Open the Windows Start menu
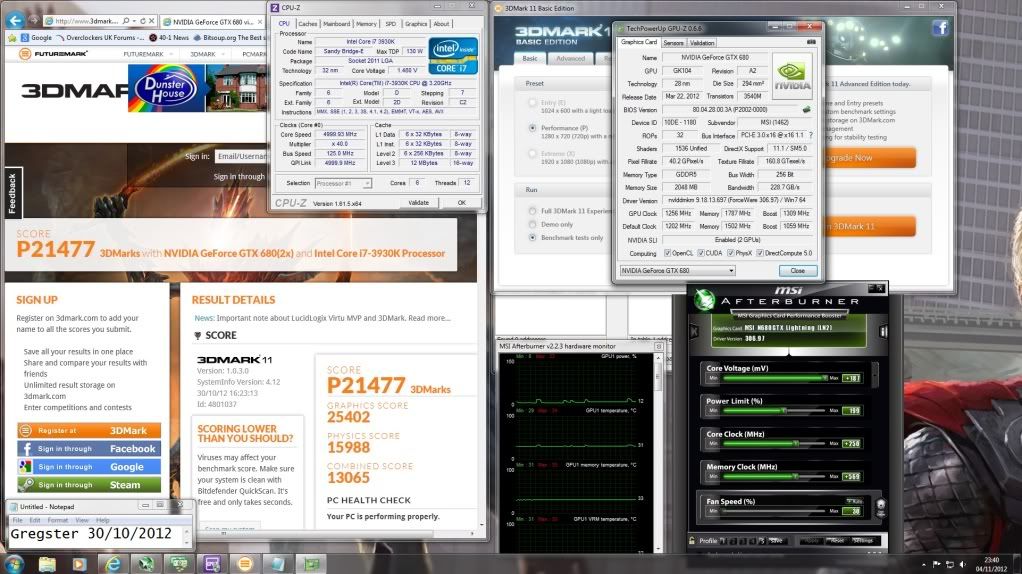Viewport: 1022px width, 574px height. click(14, 564)
